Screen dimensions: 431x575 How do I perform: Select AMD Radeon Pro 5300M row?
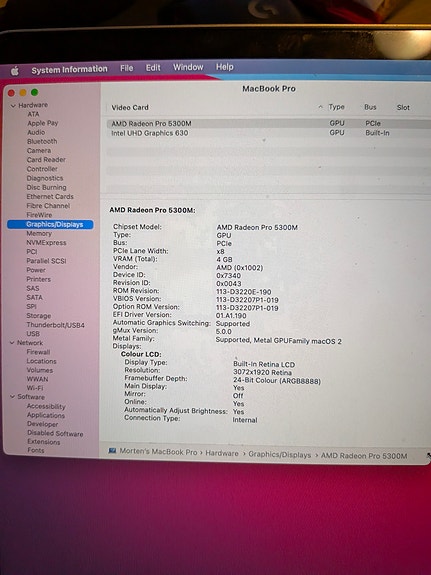269,124
